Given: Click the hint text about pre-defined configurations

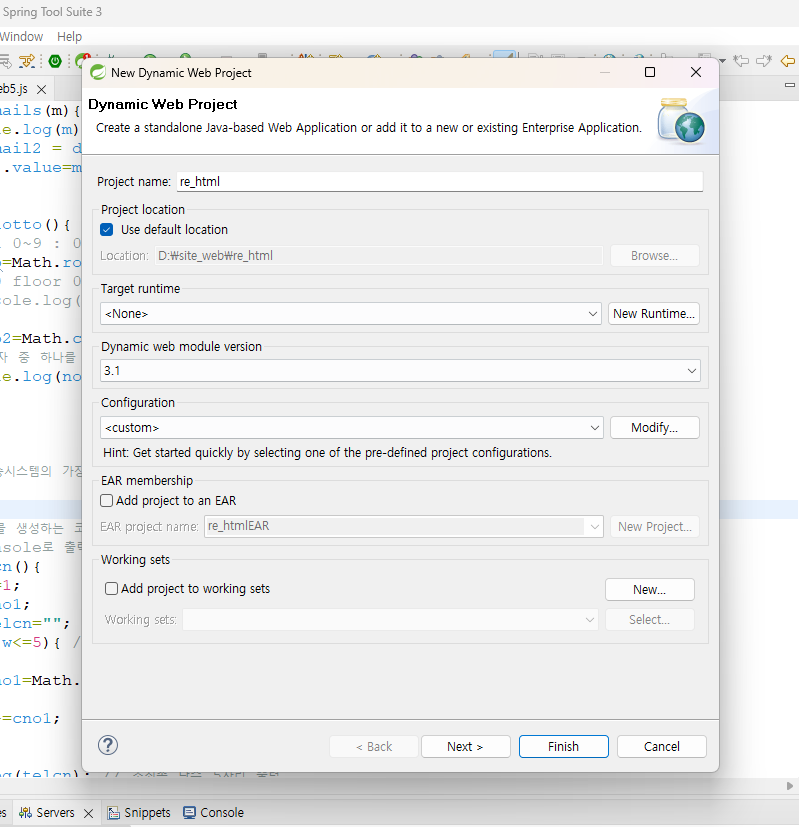Looking at the screenshot, I should [x=328, y=453].
